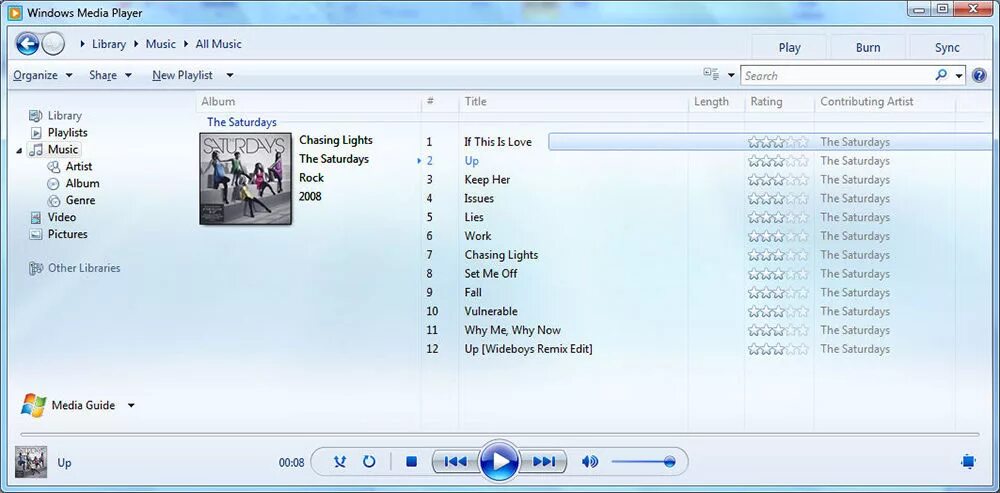Browse by Genre in the sidebar
1000x493 pixels.
(80, 200)
